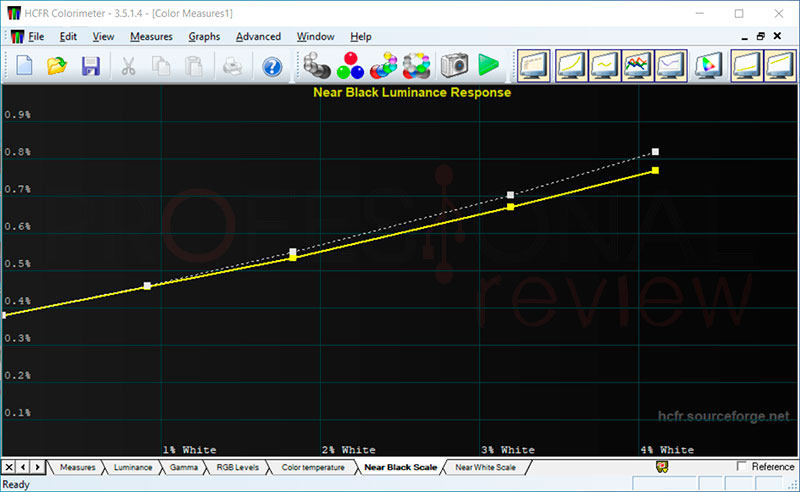Open the Edit menu
The height and width of the screenshot is (492, 800).
(68, 37)
